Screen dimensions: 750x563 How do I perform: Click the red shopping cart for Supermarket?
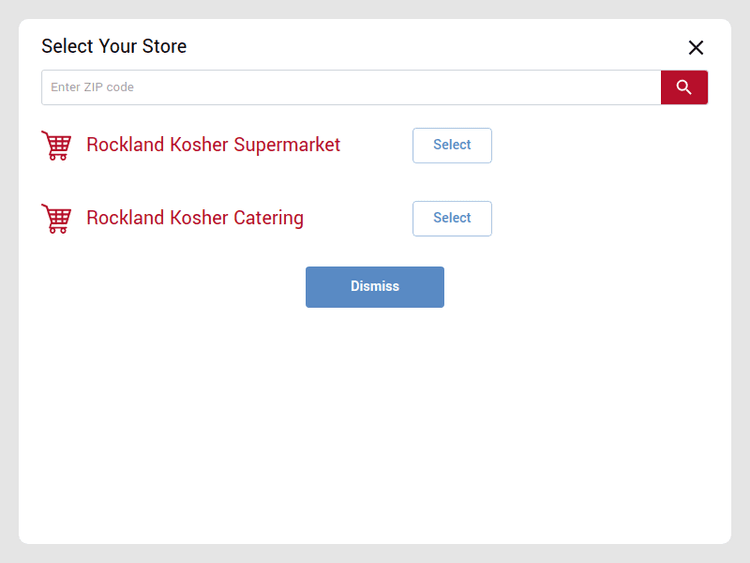click(56, 146)
